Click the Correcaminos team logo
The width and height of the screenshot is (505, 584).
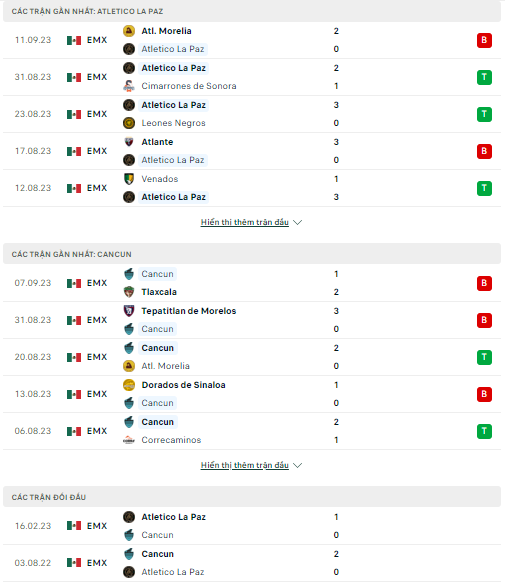[x=129, y=440]
